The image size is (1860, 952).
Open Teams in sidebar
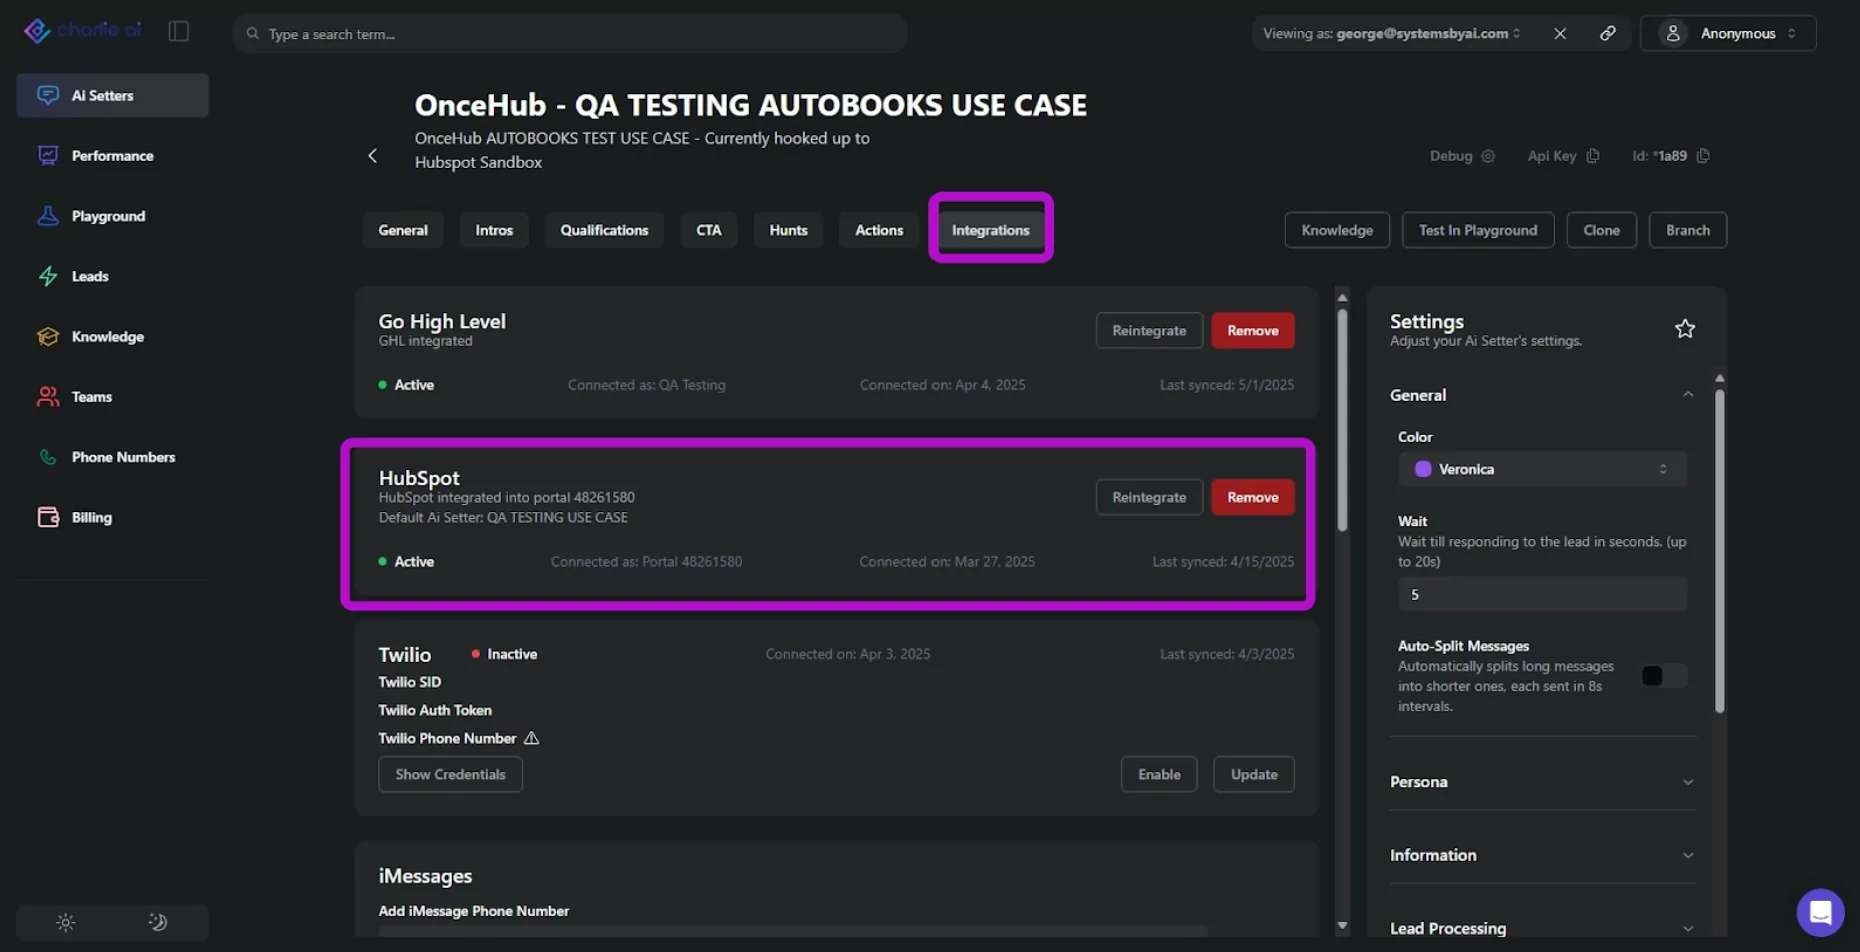(x=112, y=397)
